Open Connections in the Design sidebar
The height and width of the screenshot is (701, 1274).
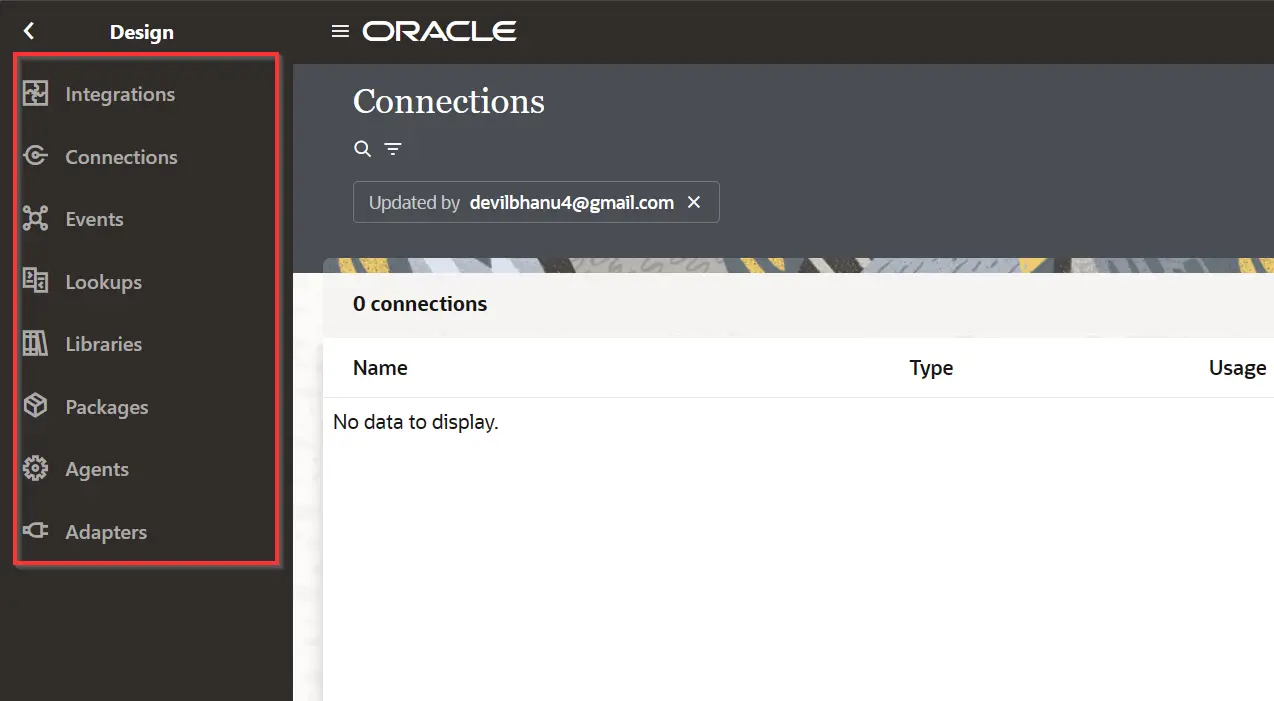pyautogui.click(x=121, y=157)
